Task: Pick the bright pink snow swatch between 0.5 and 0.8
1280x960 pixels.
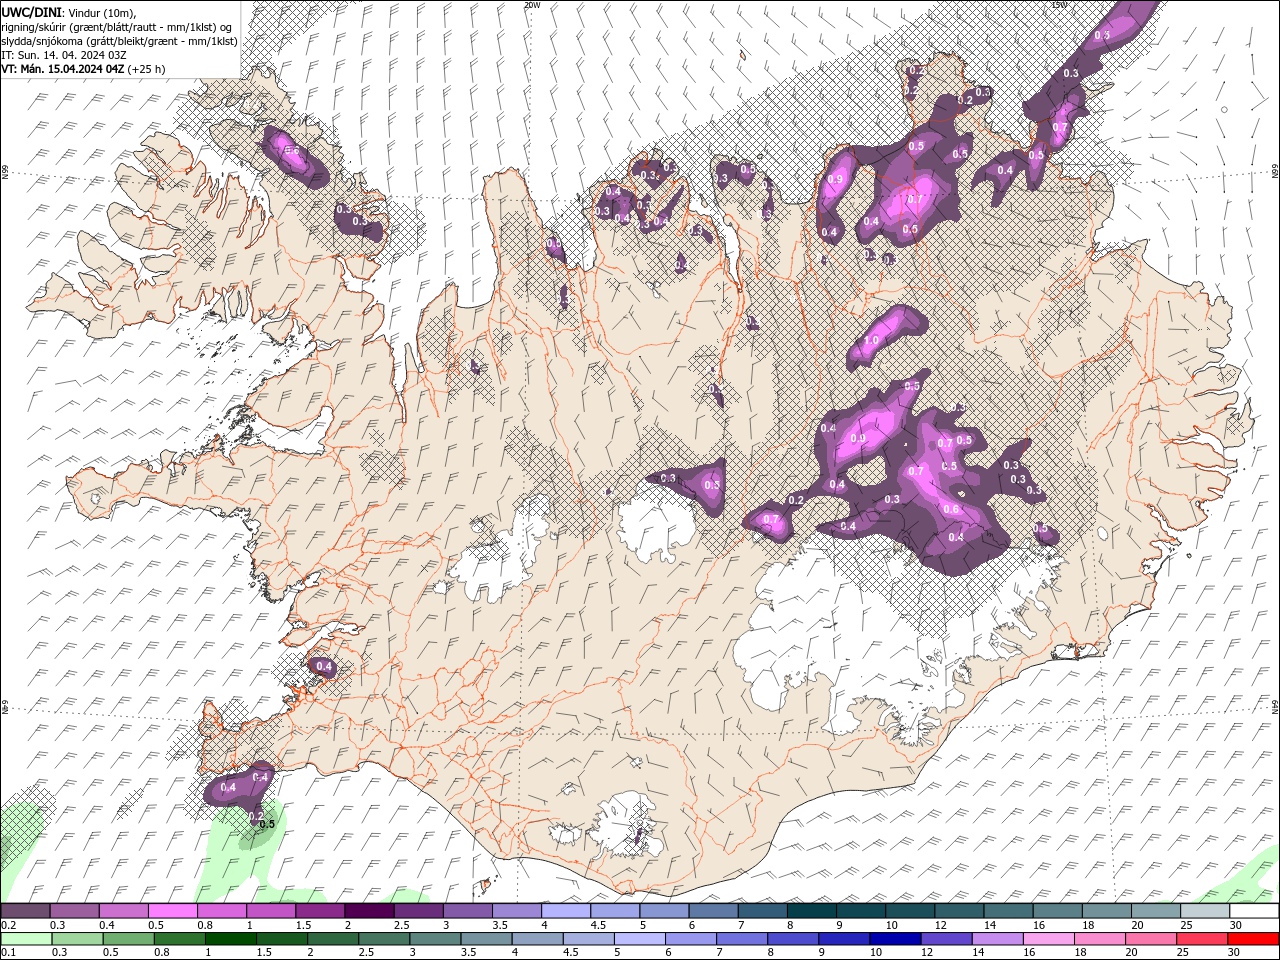Action: click(x=173, y=911)
